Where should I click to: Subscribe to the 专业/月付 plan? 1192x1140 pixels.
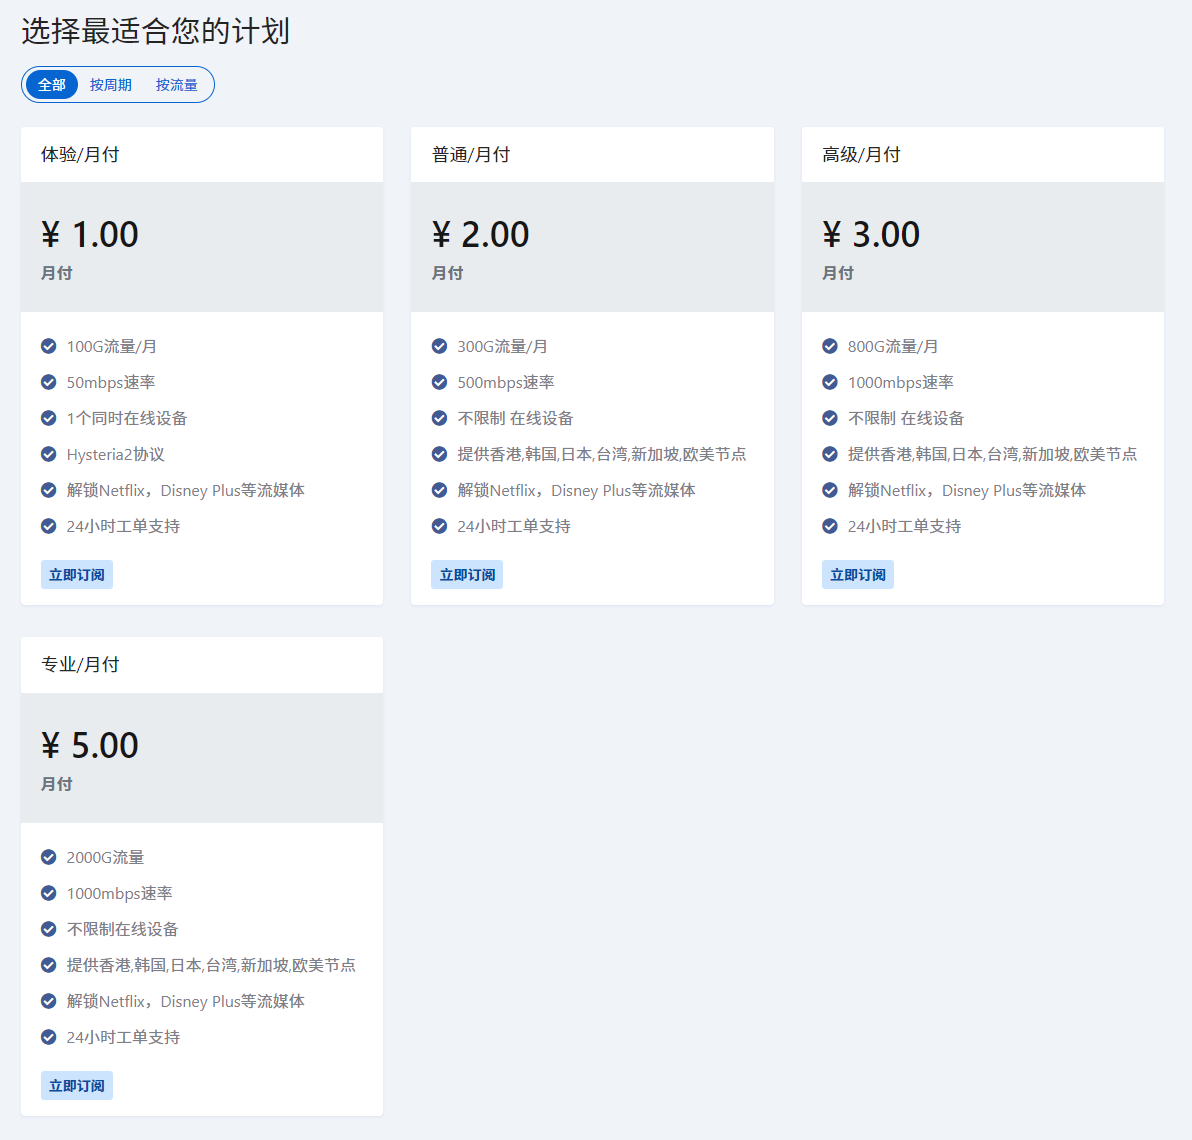77,1086
